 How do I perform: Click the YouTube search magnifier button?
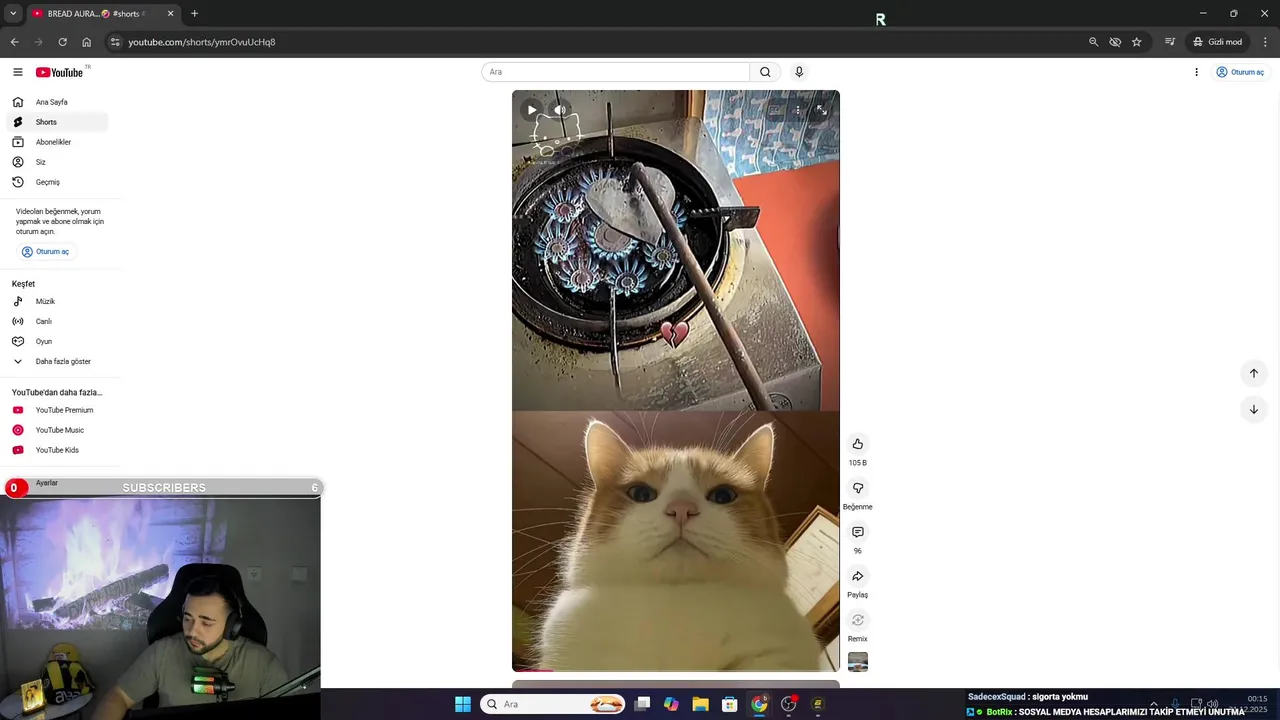(765, 72)
